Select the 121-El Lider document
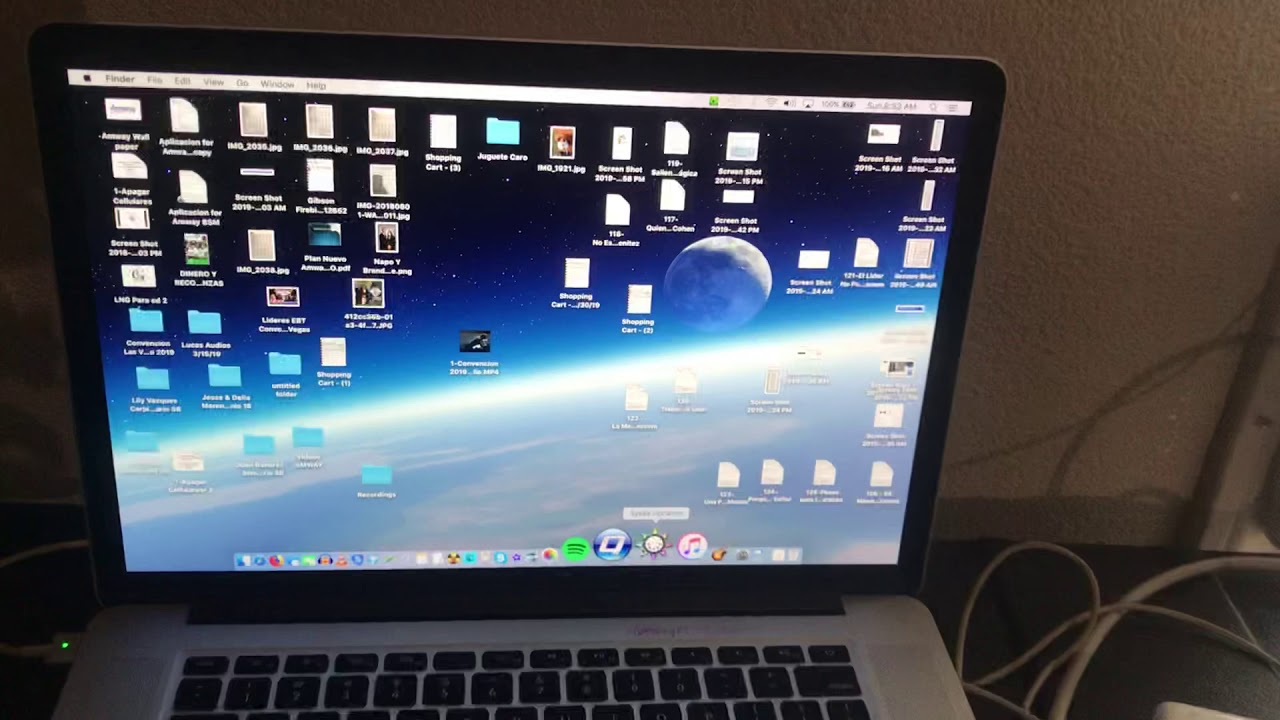The height and width of the screenshot is (720, 1280). click(x=865, y=262)
